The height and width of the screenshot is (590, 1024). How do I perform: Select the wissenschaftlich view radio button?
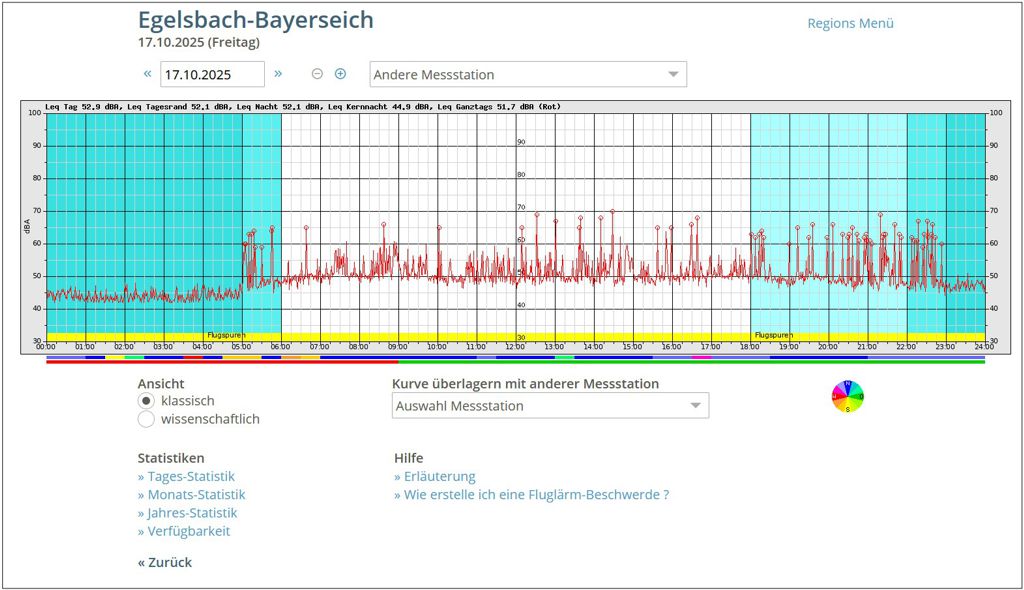pyautogui.click(x=146, y=419)
